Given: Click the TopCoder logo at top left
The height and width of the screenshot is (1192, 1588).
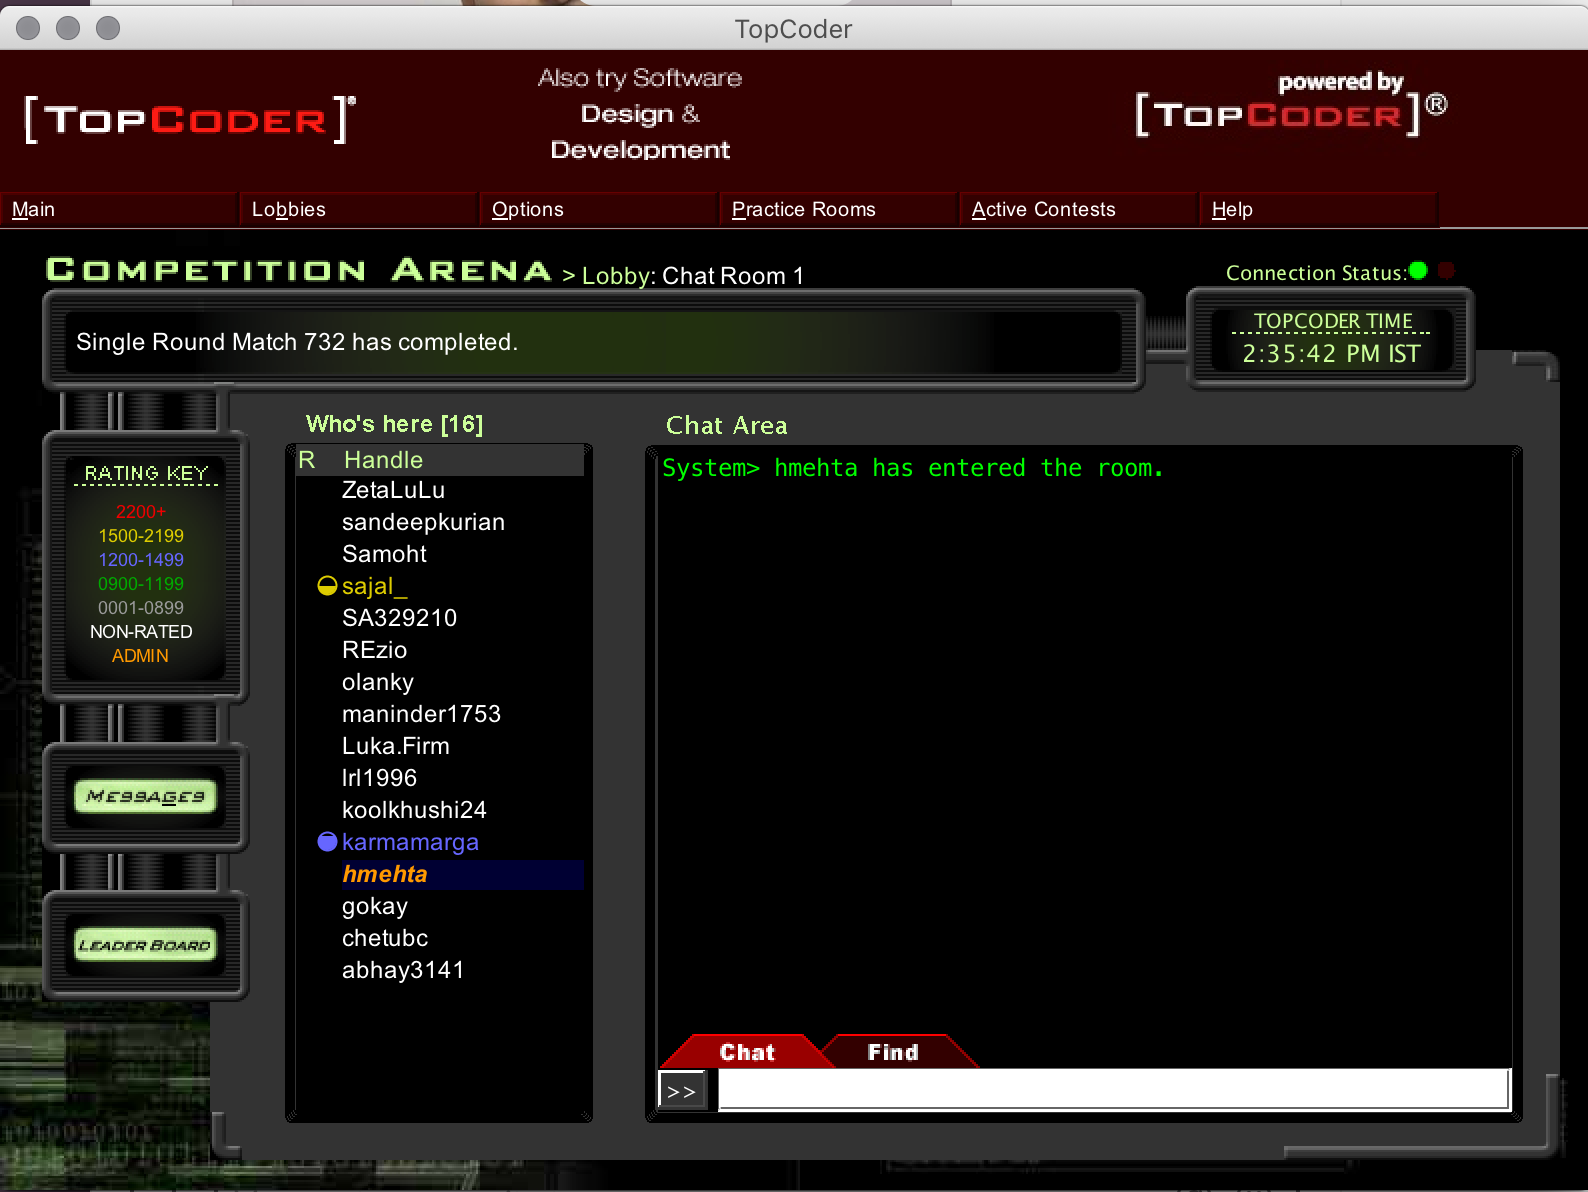Looking at the screenshot, I should pyautogui.click(x=190, y=120).
